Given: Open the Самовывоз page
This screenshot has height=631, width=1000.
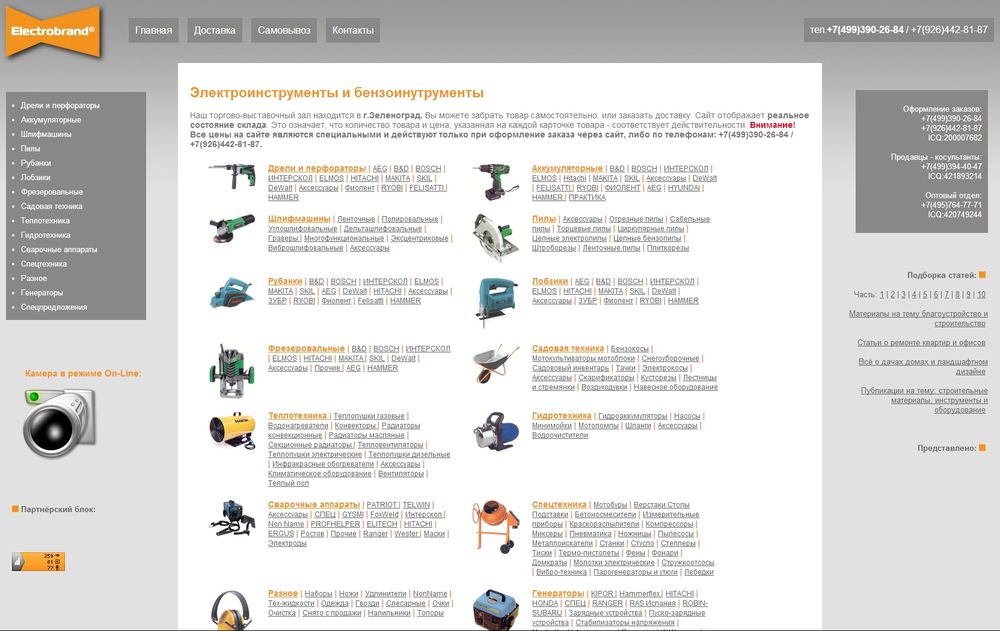Looking at the screenshot, I should tap(284, 30).
